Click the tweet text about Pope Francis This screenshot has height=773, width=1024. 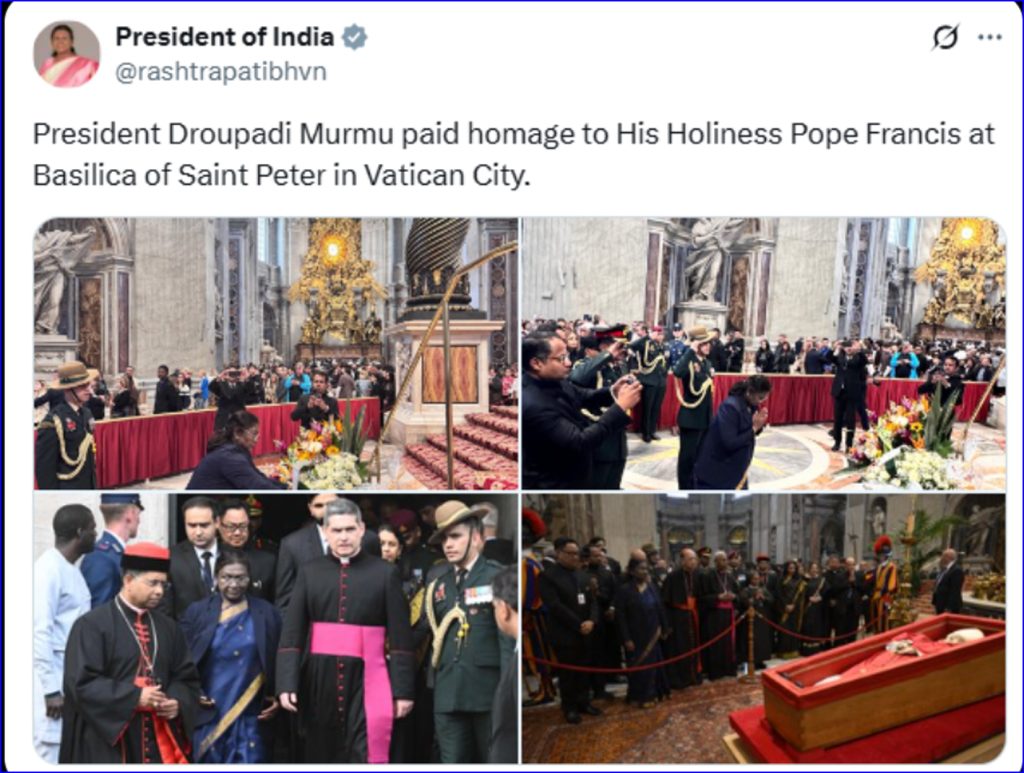click(x=513, y=154)
